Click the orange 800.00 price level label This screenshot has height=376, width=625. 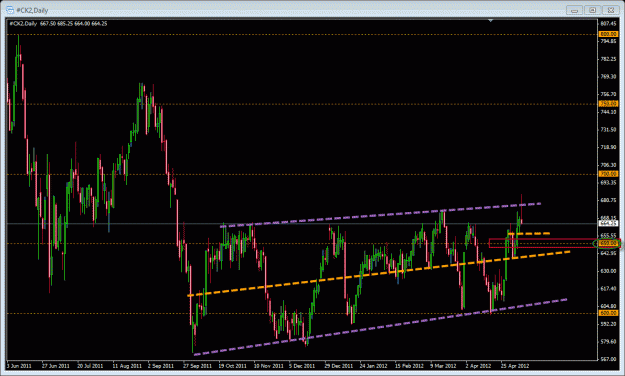tap(608, 34)
